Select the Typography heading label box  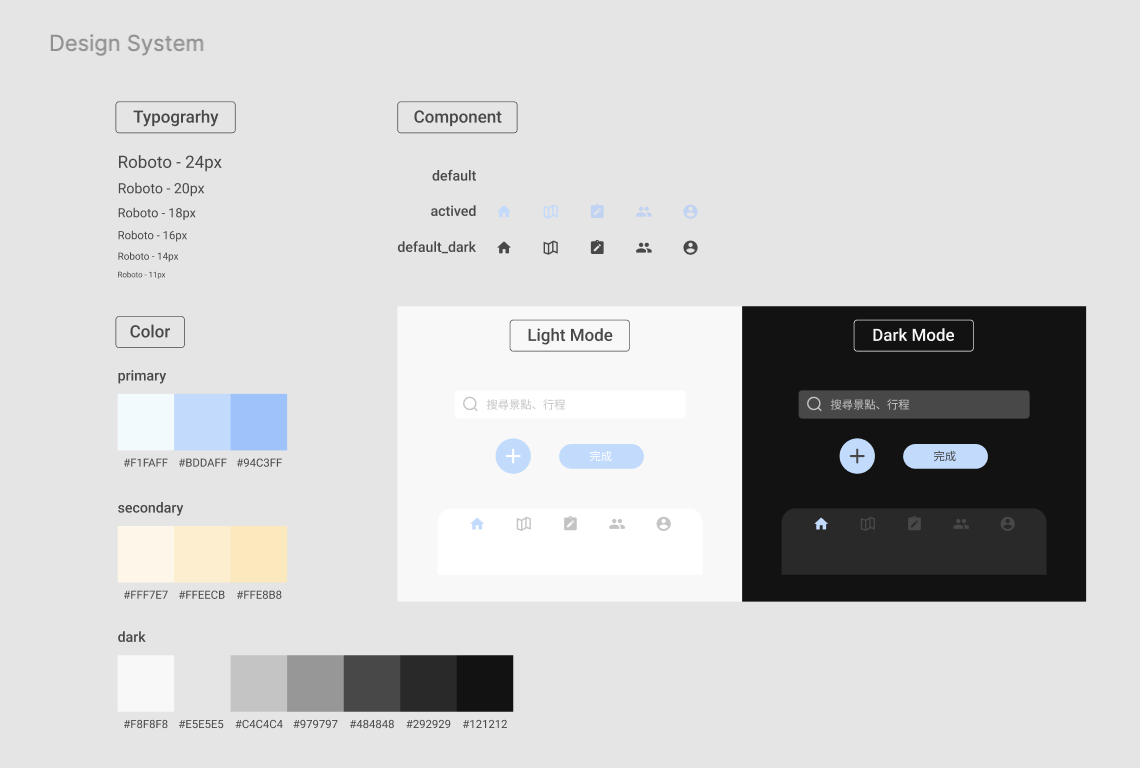[x=175, y=117]
